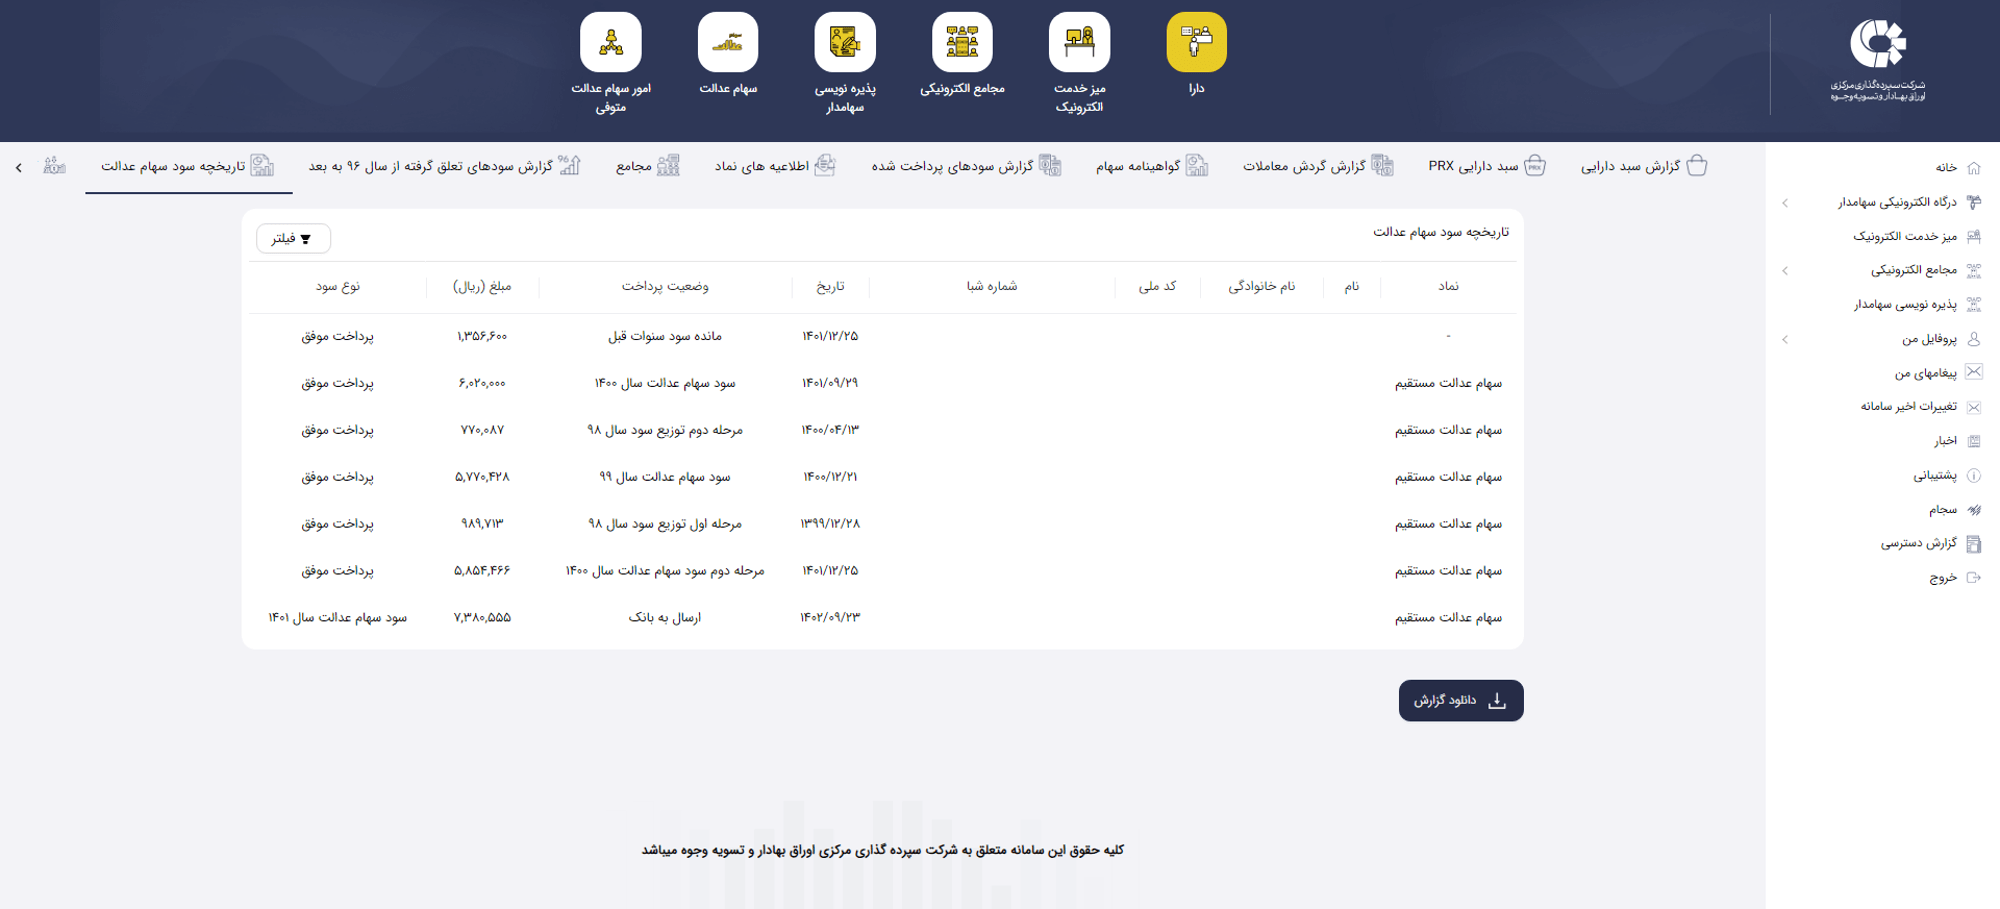Select row سود سهام عدالت سال ۱۴۰۰
Image resolution: width=2000 pixels, height=909 pixels.
(882, 383)
